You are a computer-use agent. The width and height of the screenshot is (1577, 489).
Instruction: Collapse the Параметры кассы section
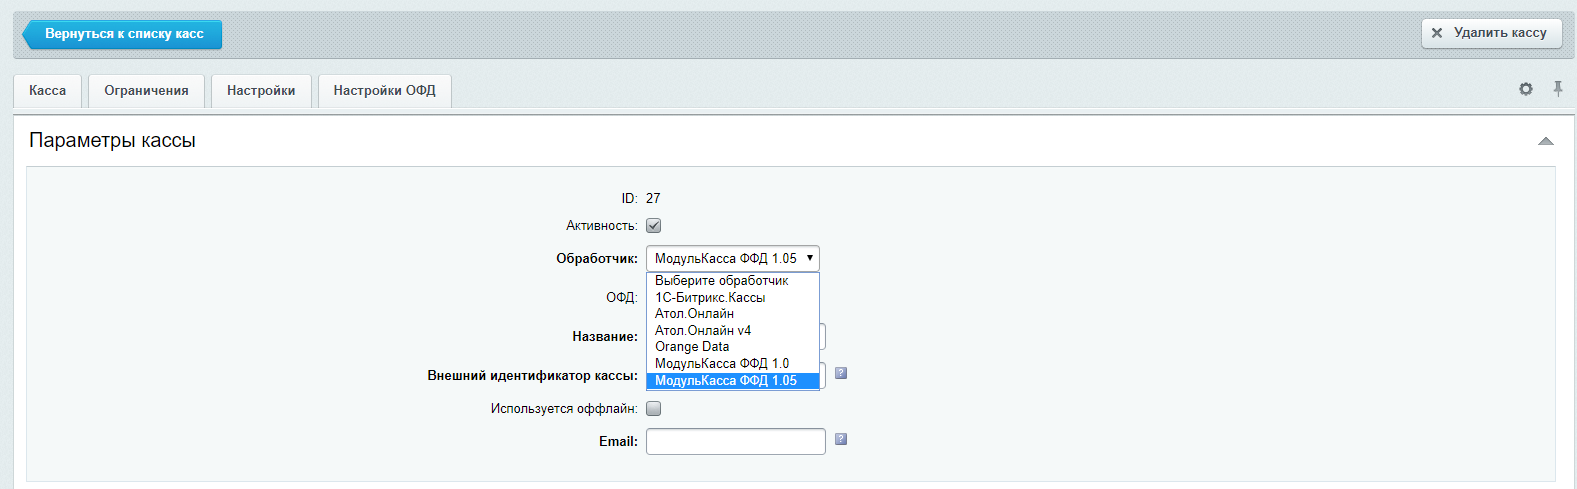[1545, 141]
